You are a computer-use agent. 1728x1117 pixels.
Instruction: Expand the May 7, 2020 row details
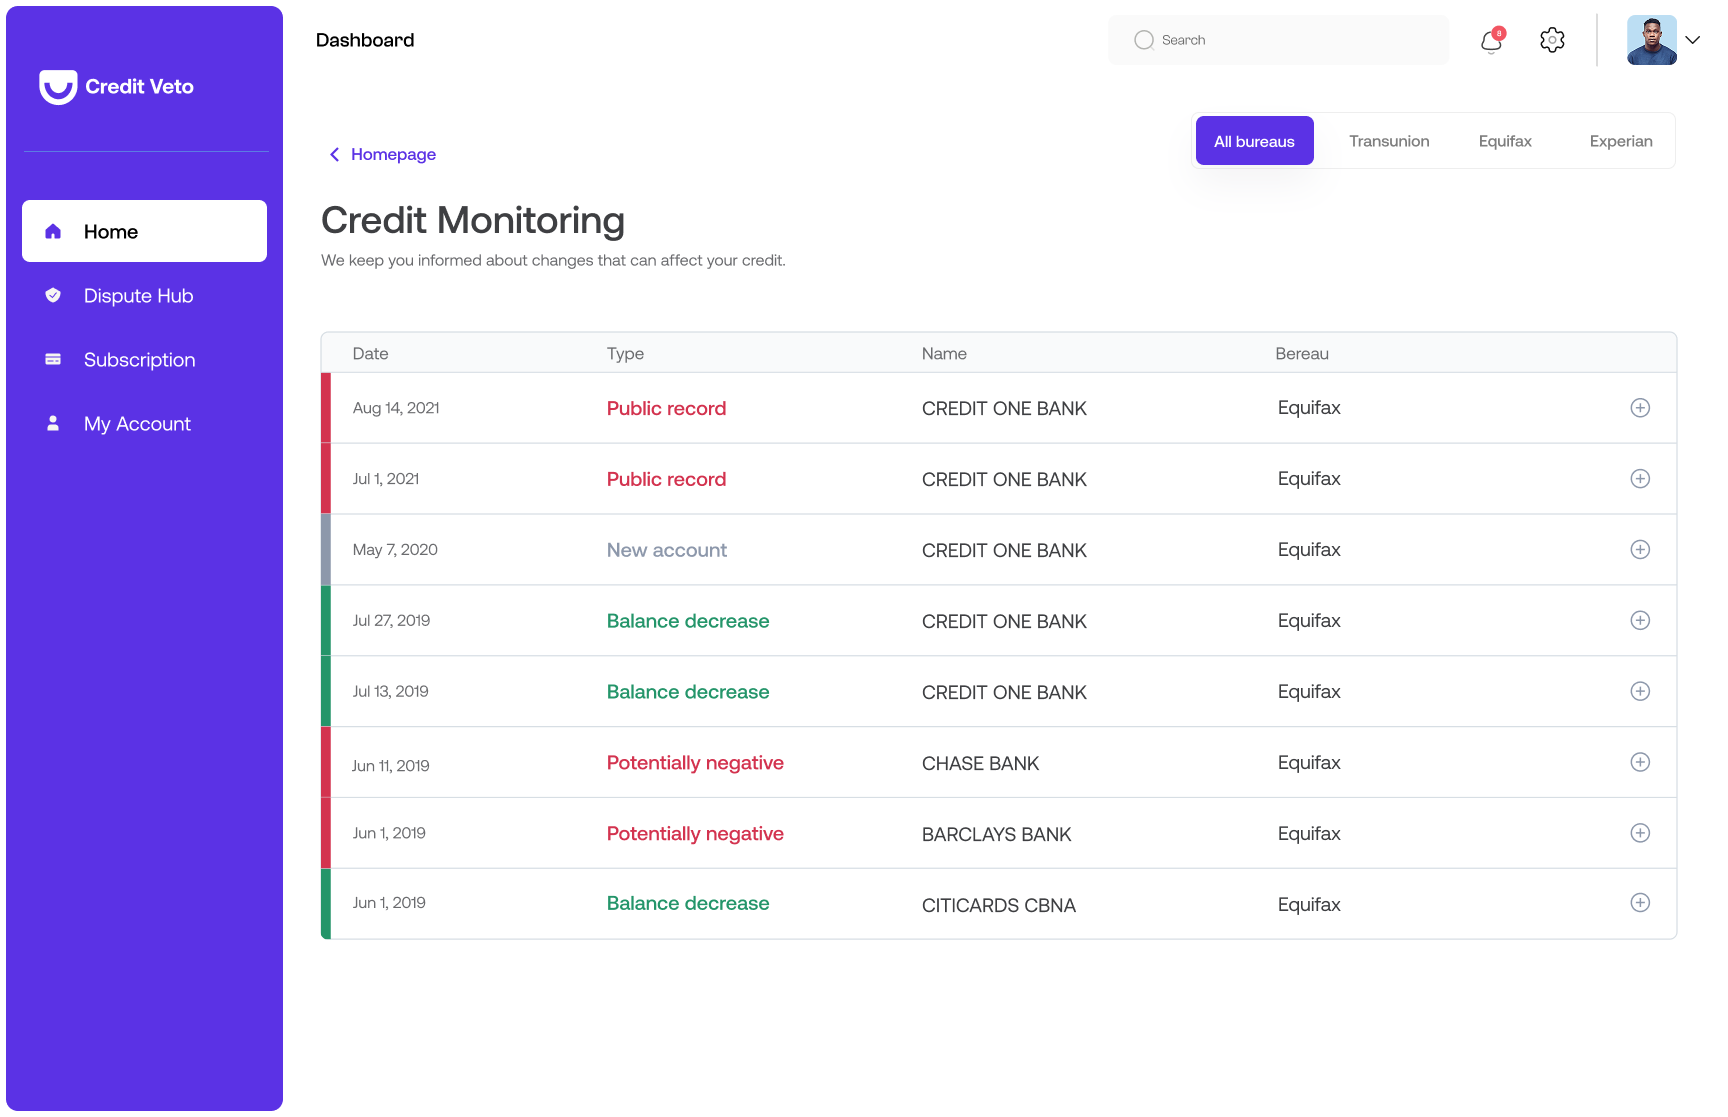point(1640,550)
